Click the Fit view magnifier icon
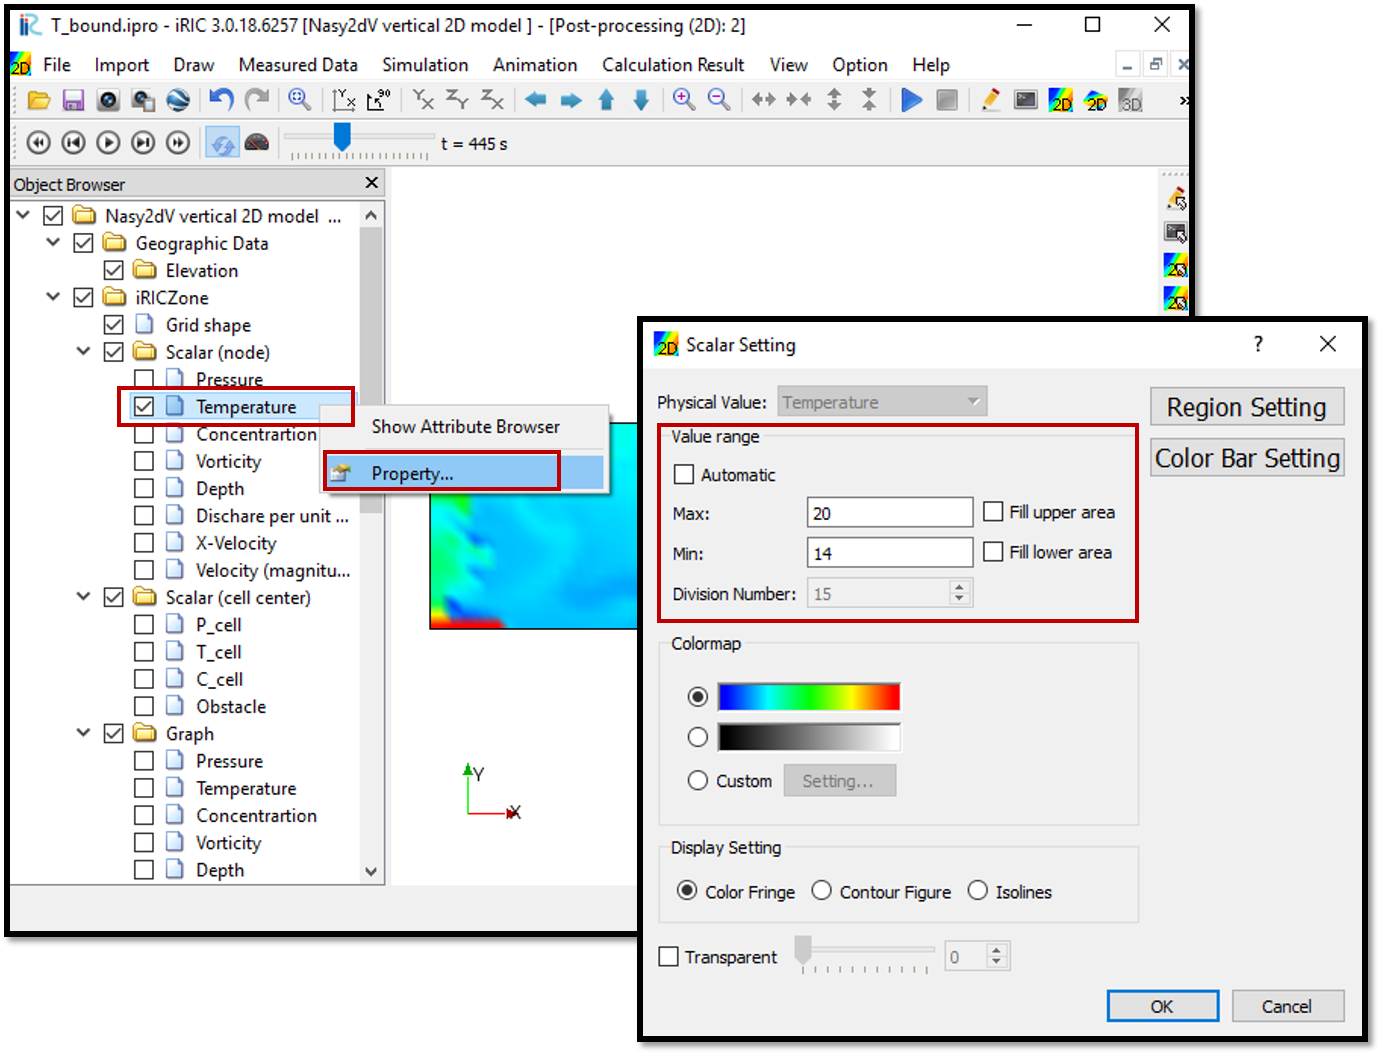The width and height of the screenshot is (1381, 1055). (299, 99)
